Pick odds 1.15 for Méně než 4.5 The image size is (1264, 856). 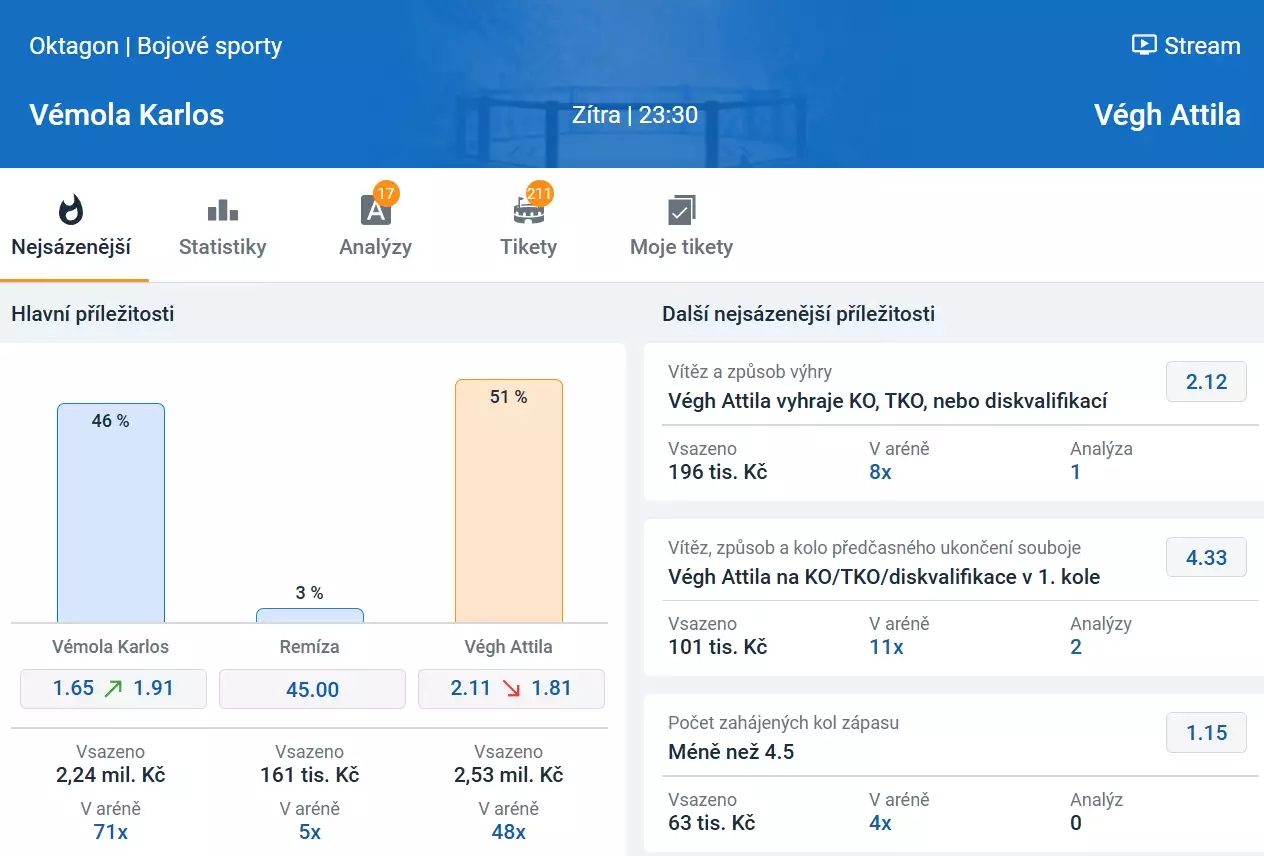[x=1206, y=733]
